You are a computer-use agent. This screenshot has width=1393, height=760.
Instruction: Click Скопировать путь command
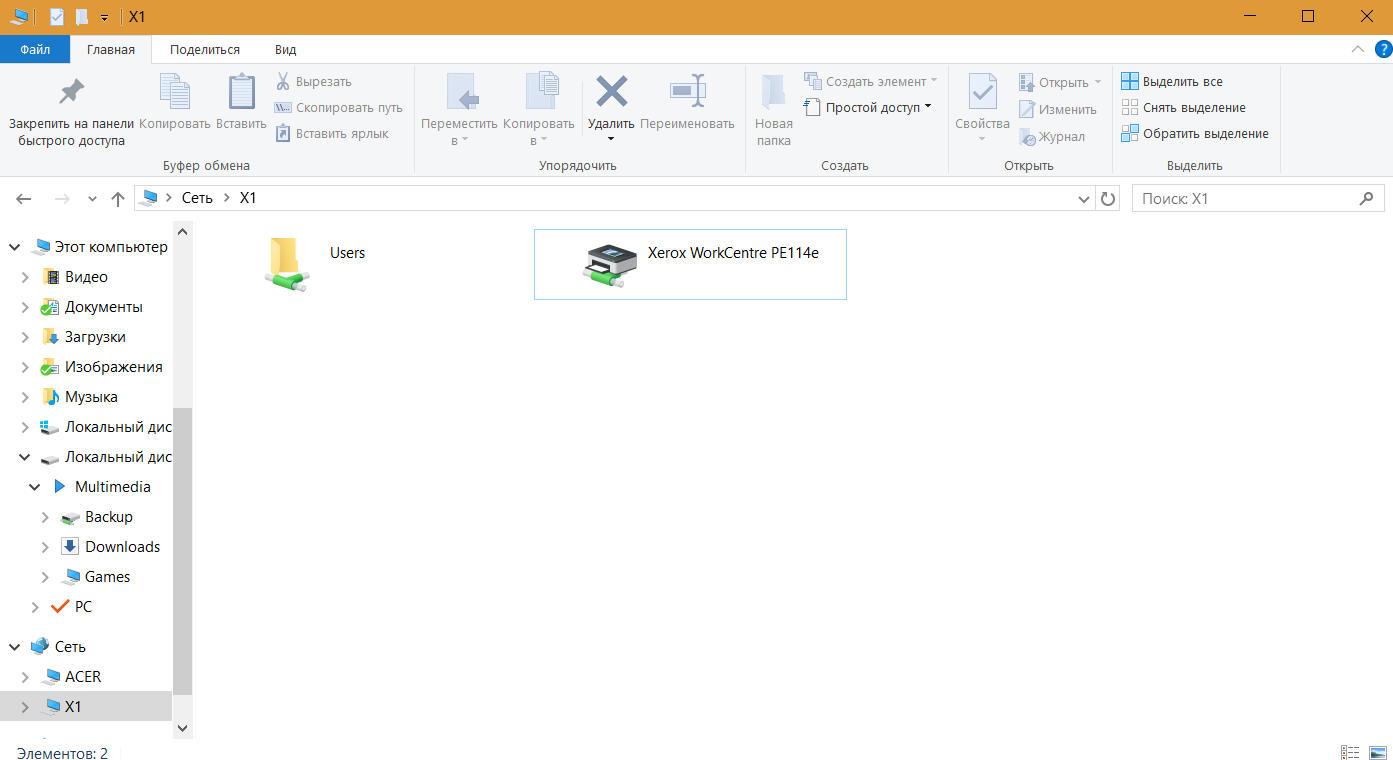tap(338, 108)
